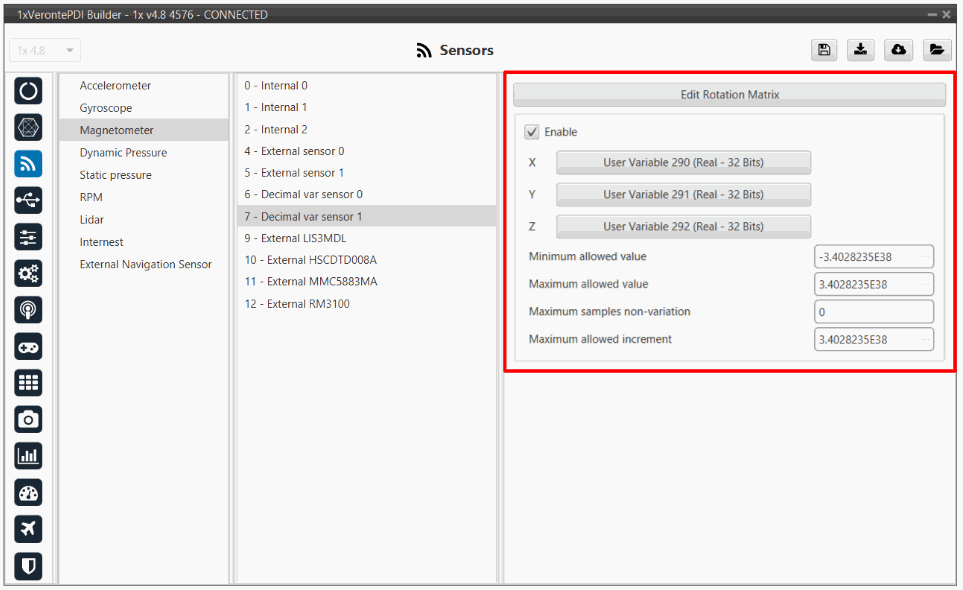The image size is (963, 590).
Task: Click the open folder icon
Action: (935, 50)
